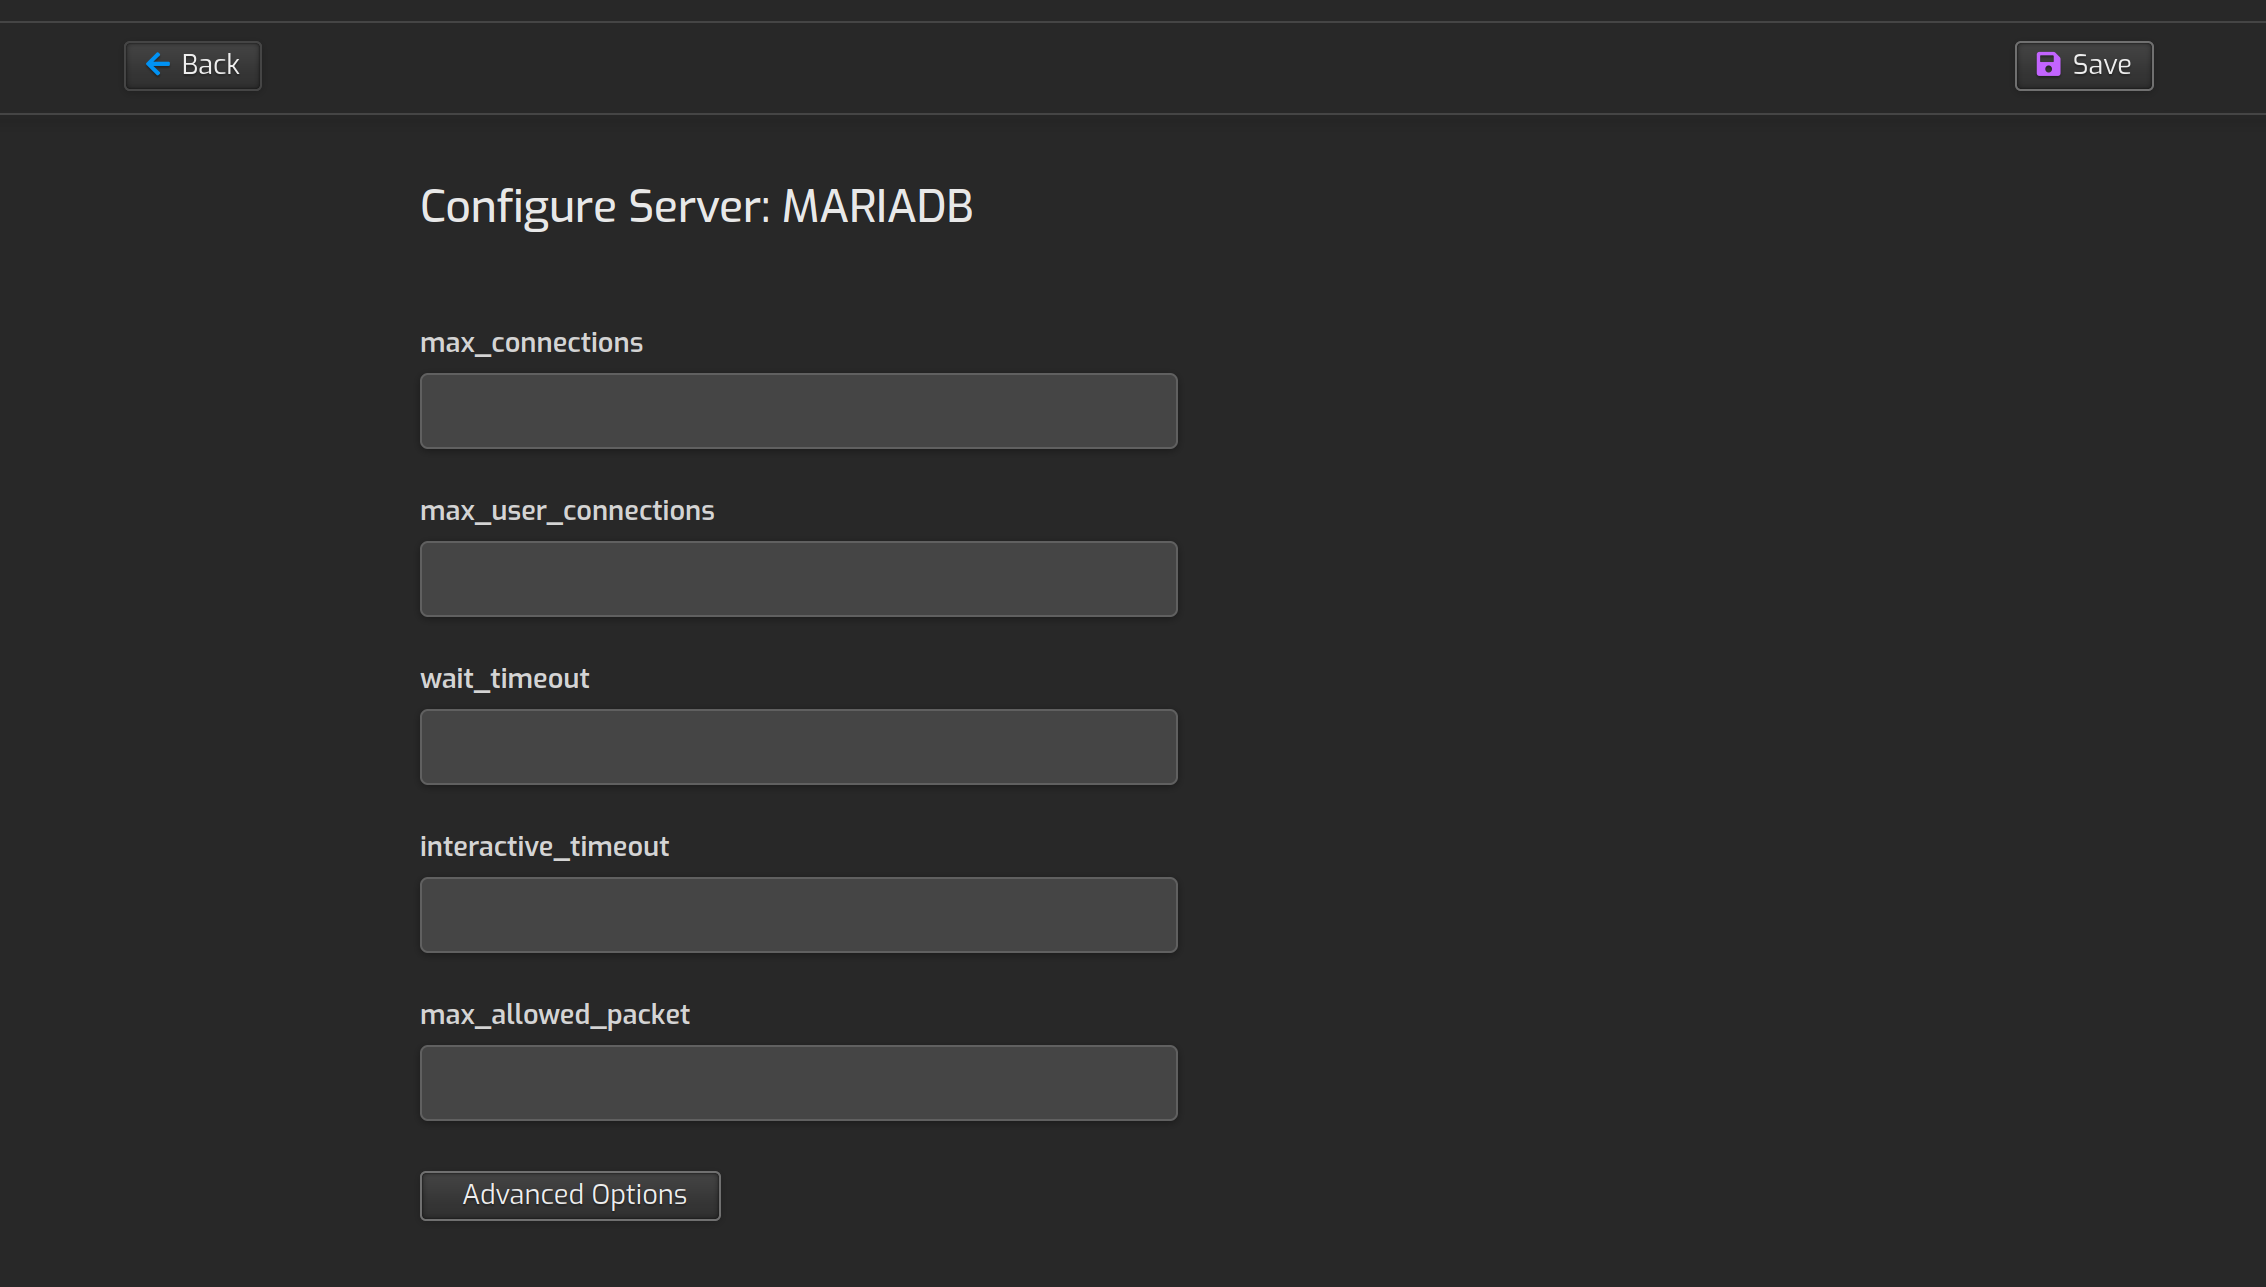Save the MariaDB server configuration
Screen dimensions: 2266x1287
click(2083, 64)
